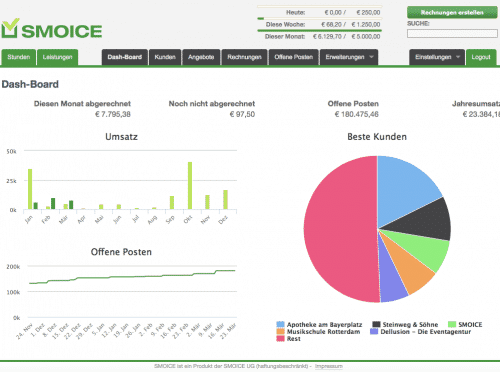Image resolution: width=500 pixels, height=372 pixels.
Task: Toggle the Rest legend swatch
Action: tap(281, 339)
